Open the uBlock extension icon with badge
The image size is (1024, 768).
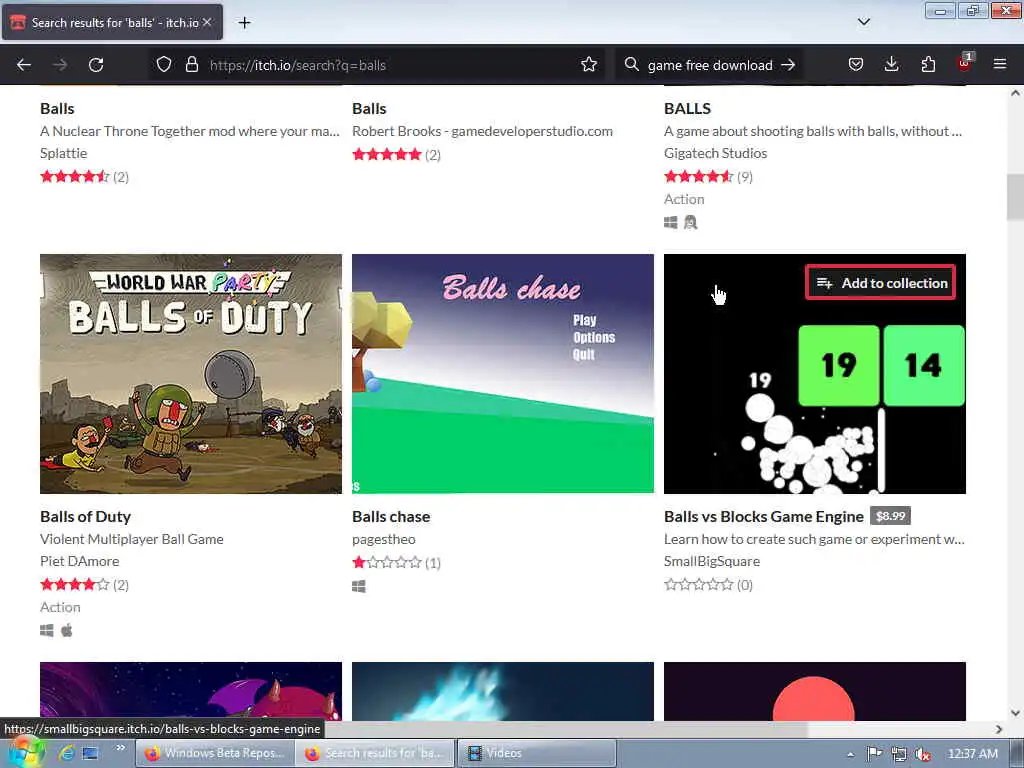click(x=965, y=63)
